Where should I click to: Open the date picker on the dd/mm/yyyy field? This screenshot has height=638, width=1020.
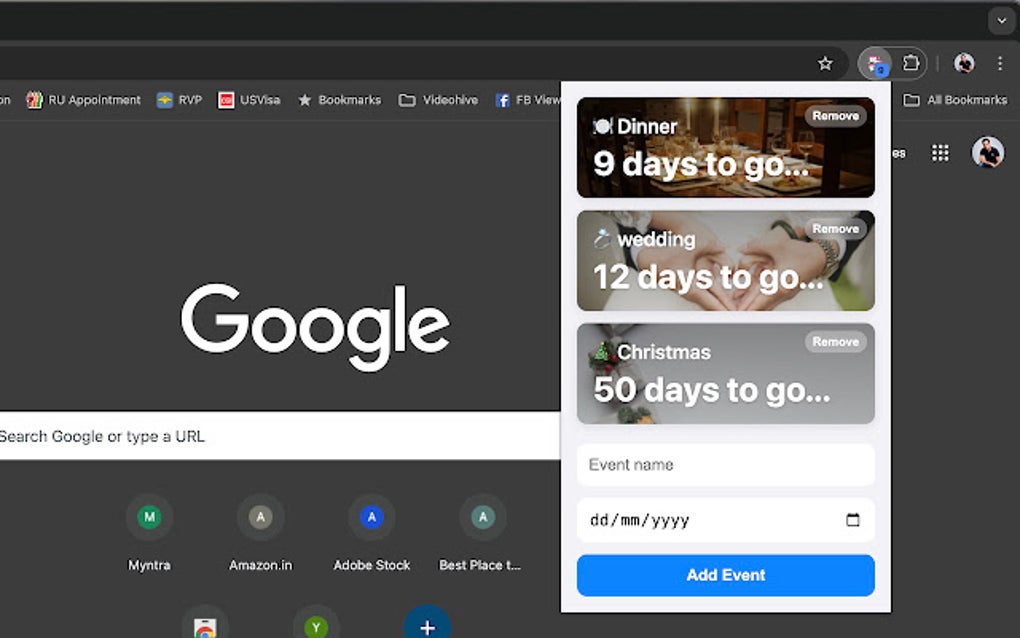coord(852,520)
